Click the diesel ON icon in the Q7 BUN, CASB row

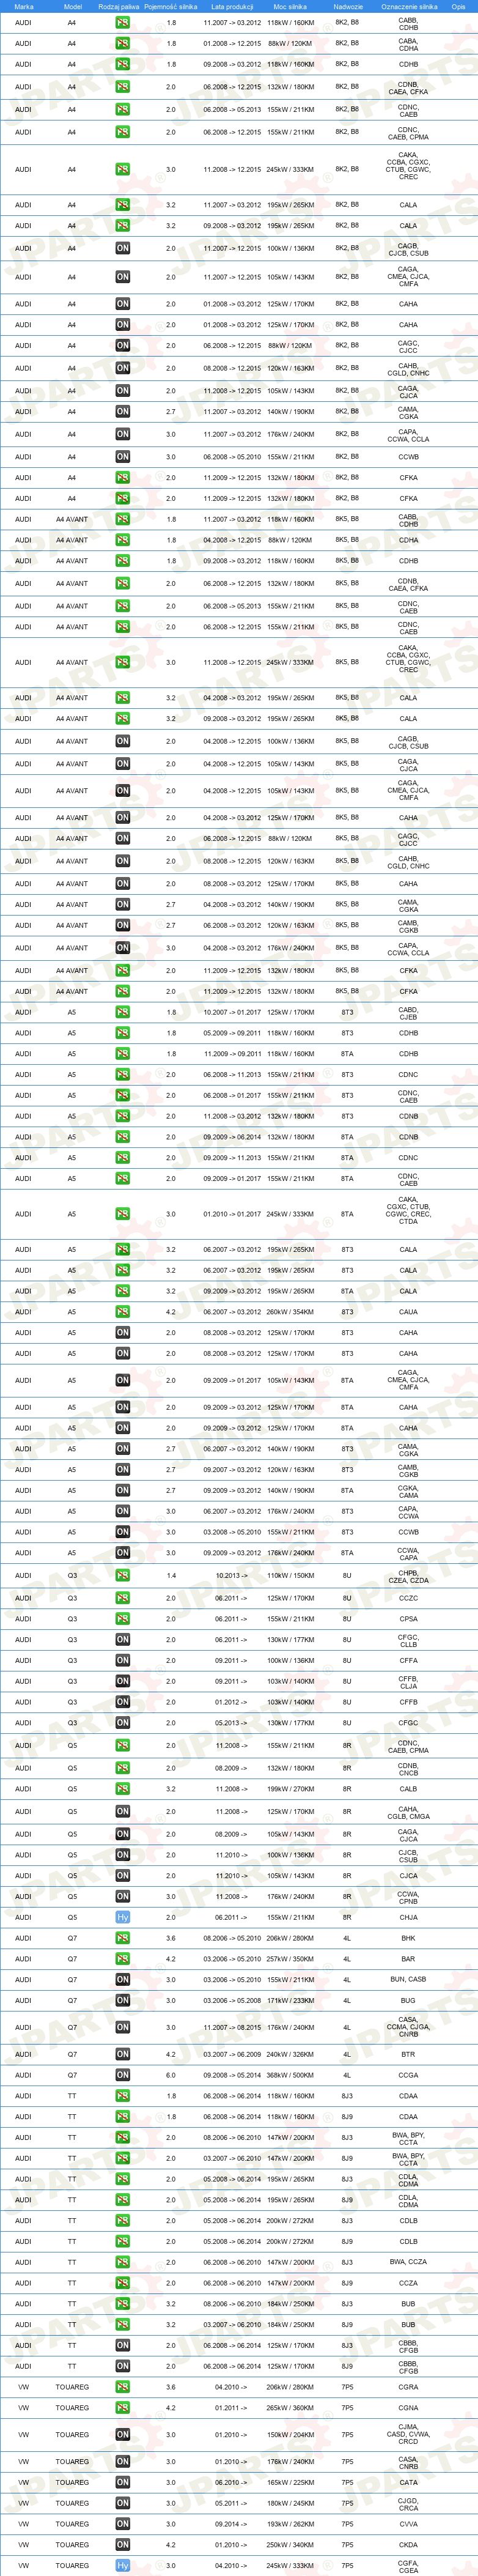click(x=122, y=1979)
